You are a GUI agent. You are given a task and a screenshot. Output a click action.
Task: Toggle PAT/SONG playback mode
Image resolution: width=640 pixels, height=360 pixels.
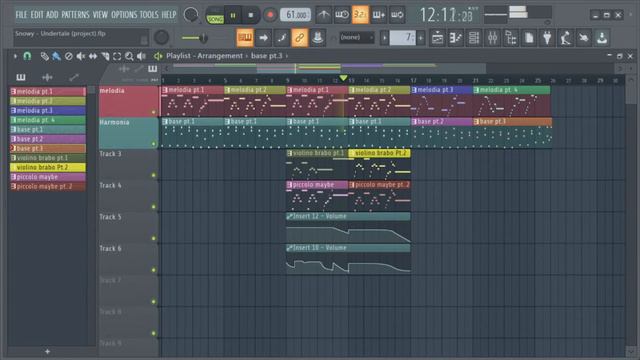[215, 16]
